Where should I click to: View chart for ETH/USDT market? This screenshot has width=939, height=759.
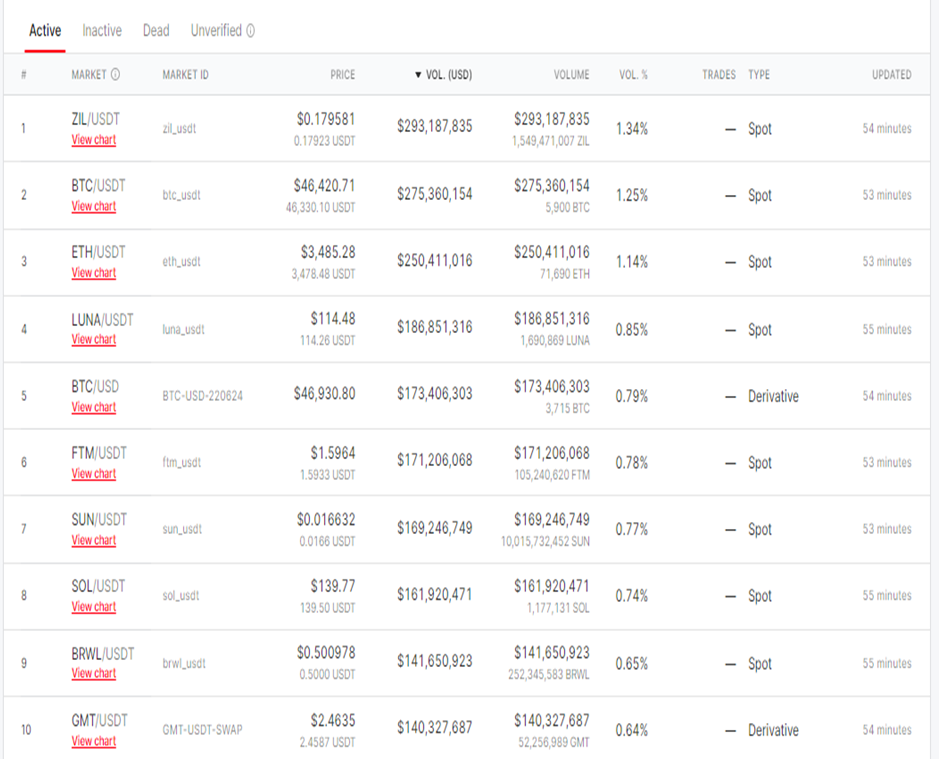click(93, 273)
